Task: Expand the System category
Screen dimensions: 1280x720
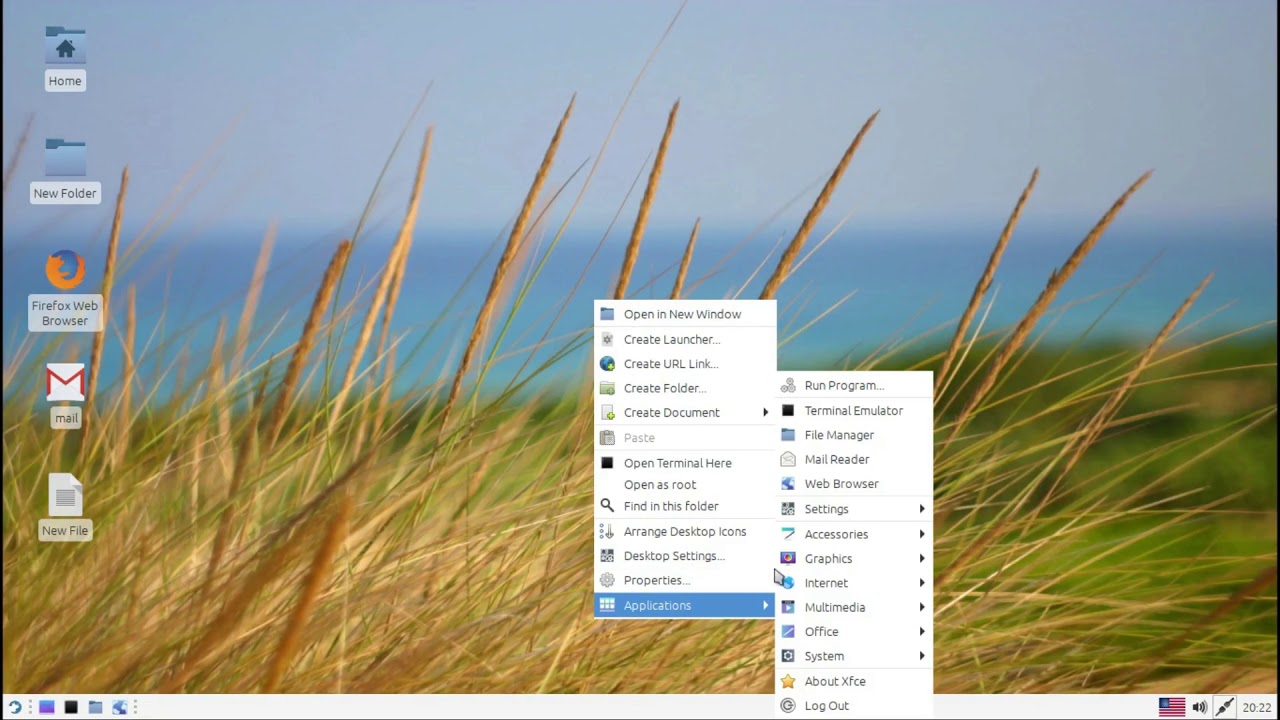Action: pyautogui.click(x=854, y=656)
